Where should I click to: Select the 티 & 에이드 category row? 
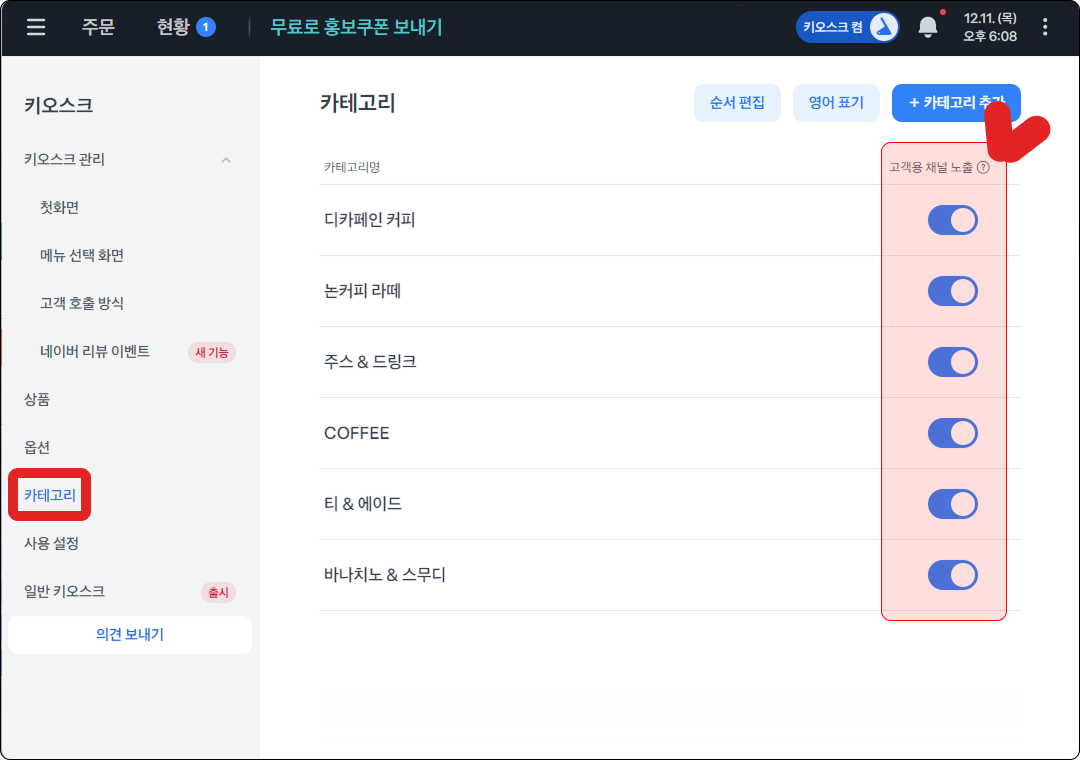point(363,504)
